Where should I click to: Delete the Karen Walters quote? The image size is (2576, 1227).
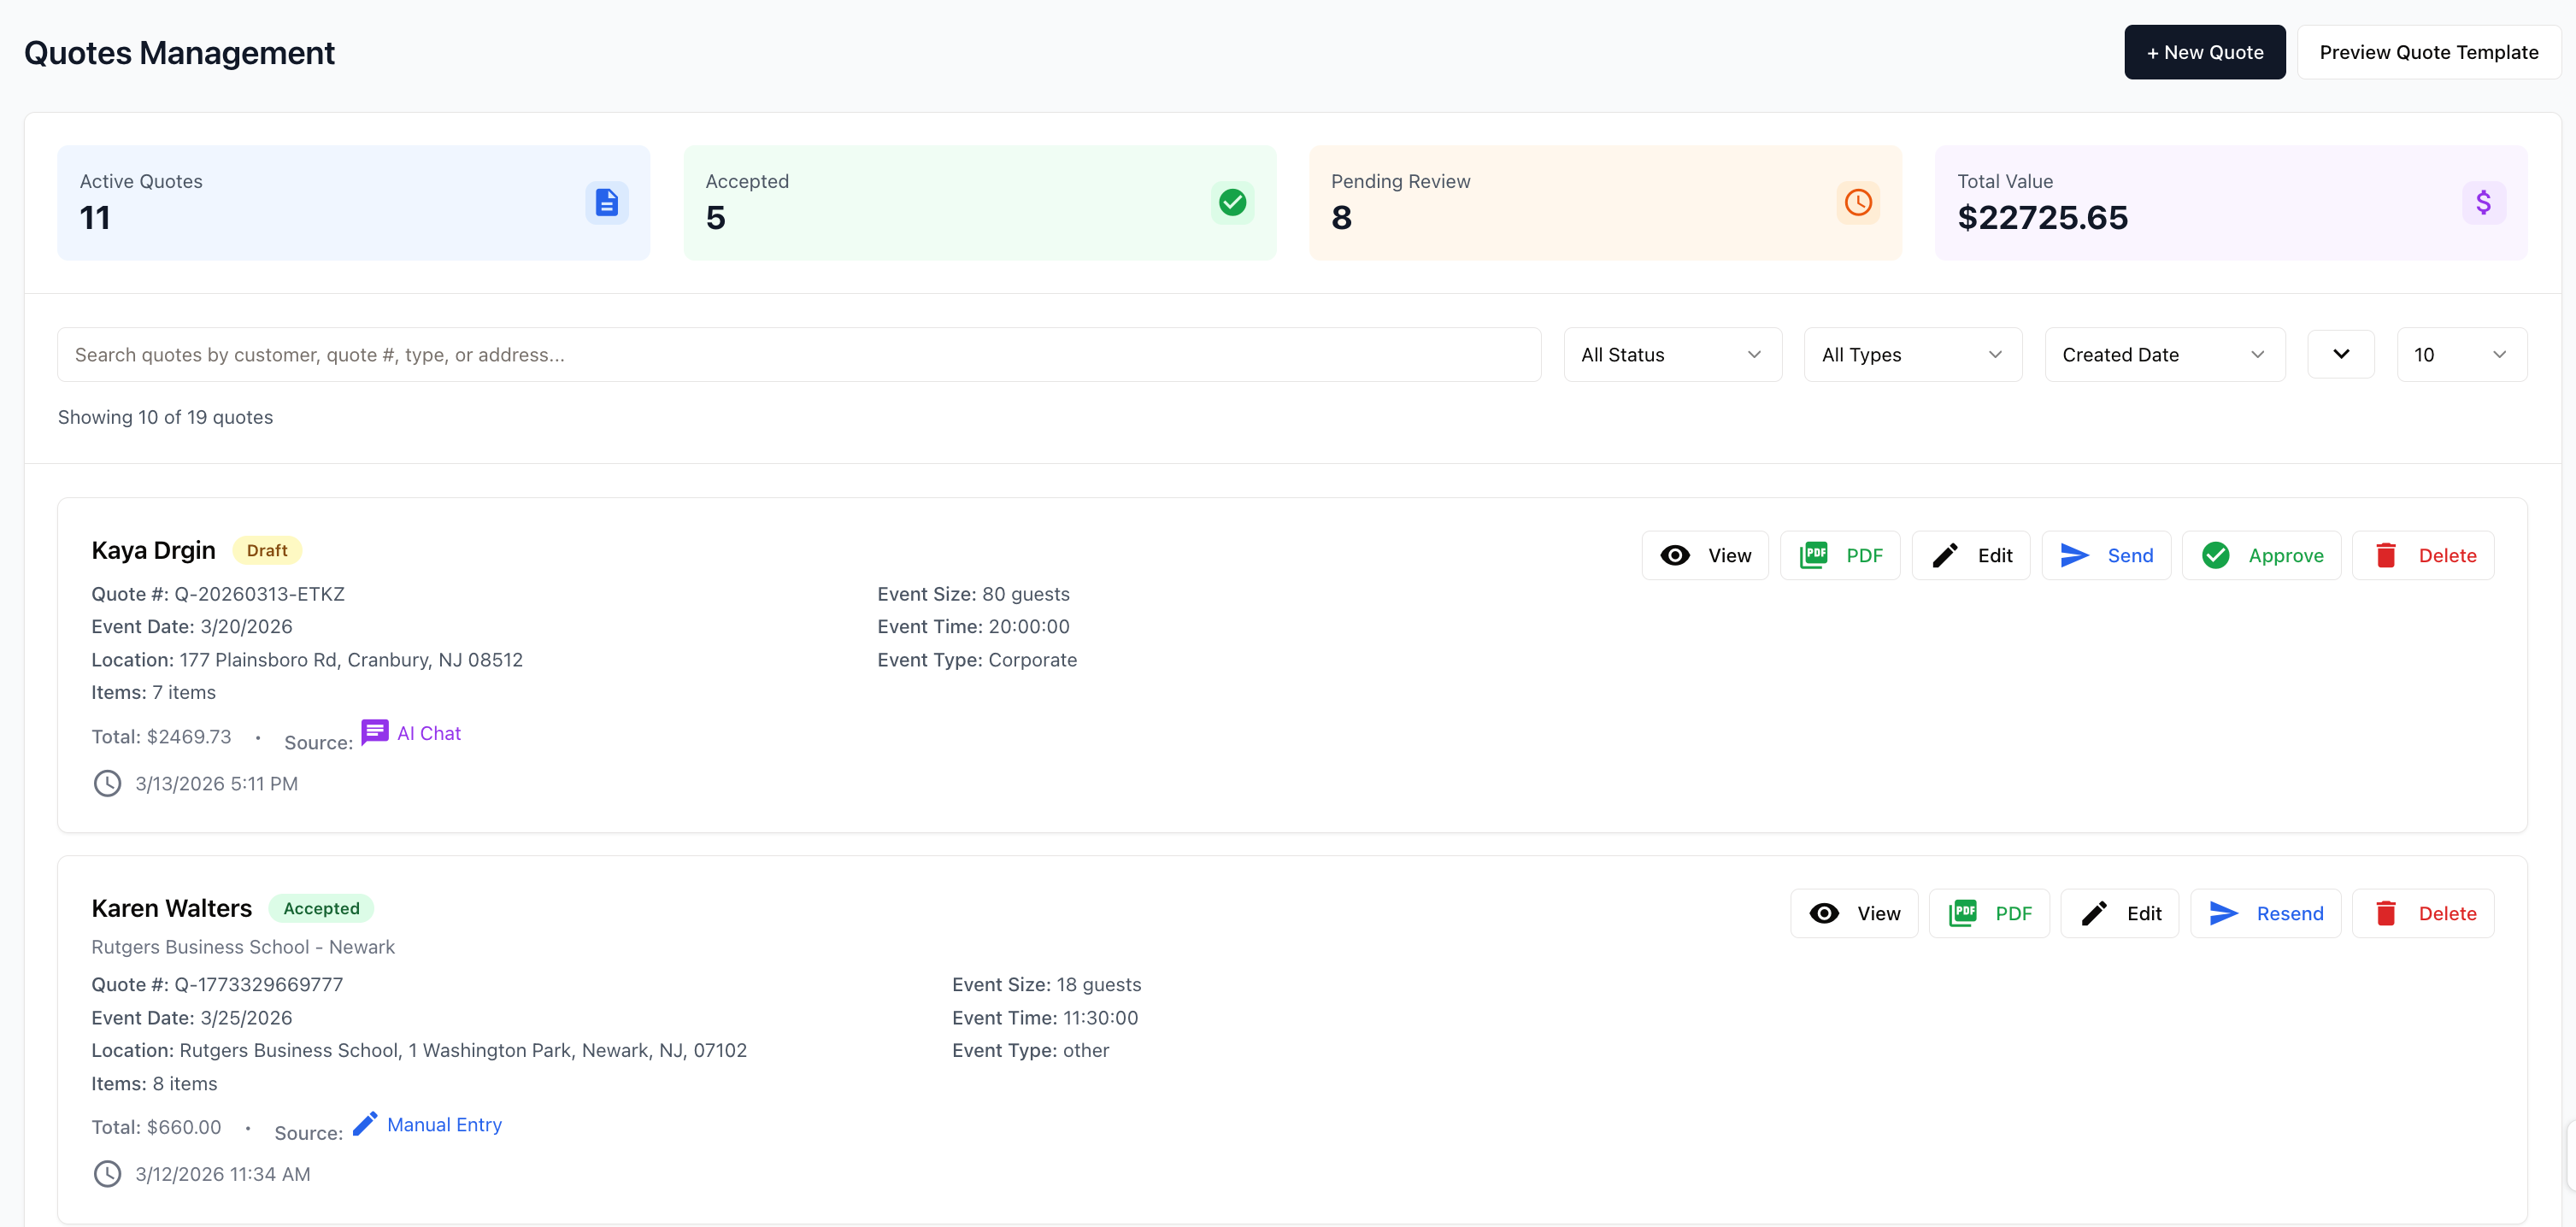[2423, 914]
